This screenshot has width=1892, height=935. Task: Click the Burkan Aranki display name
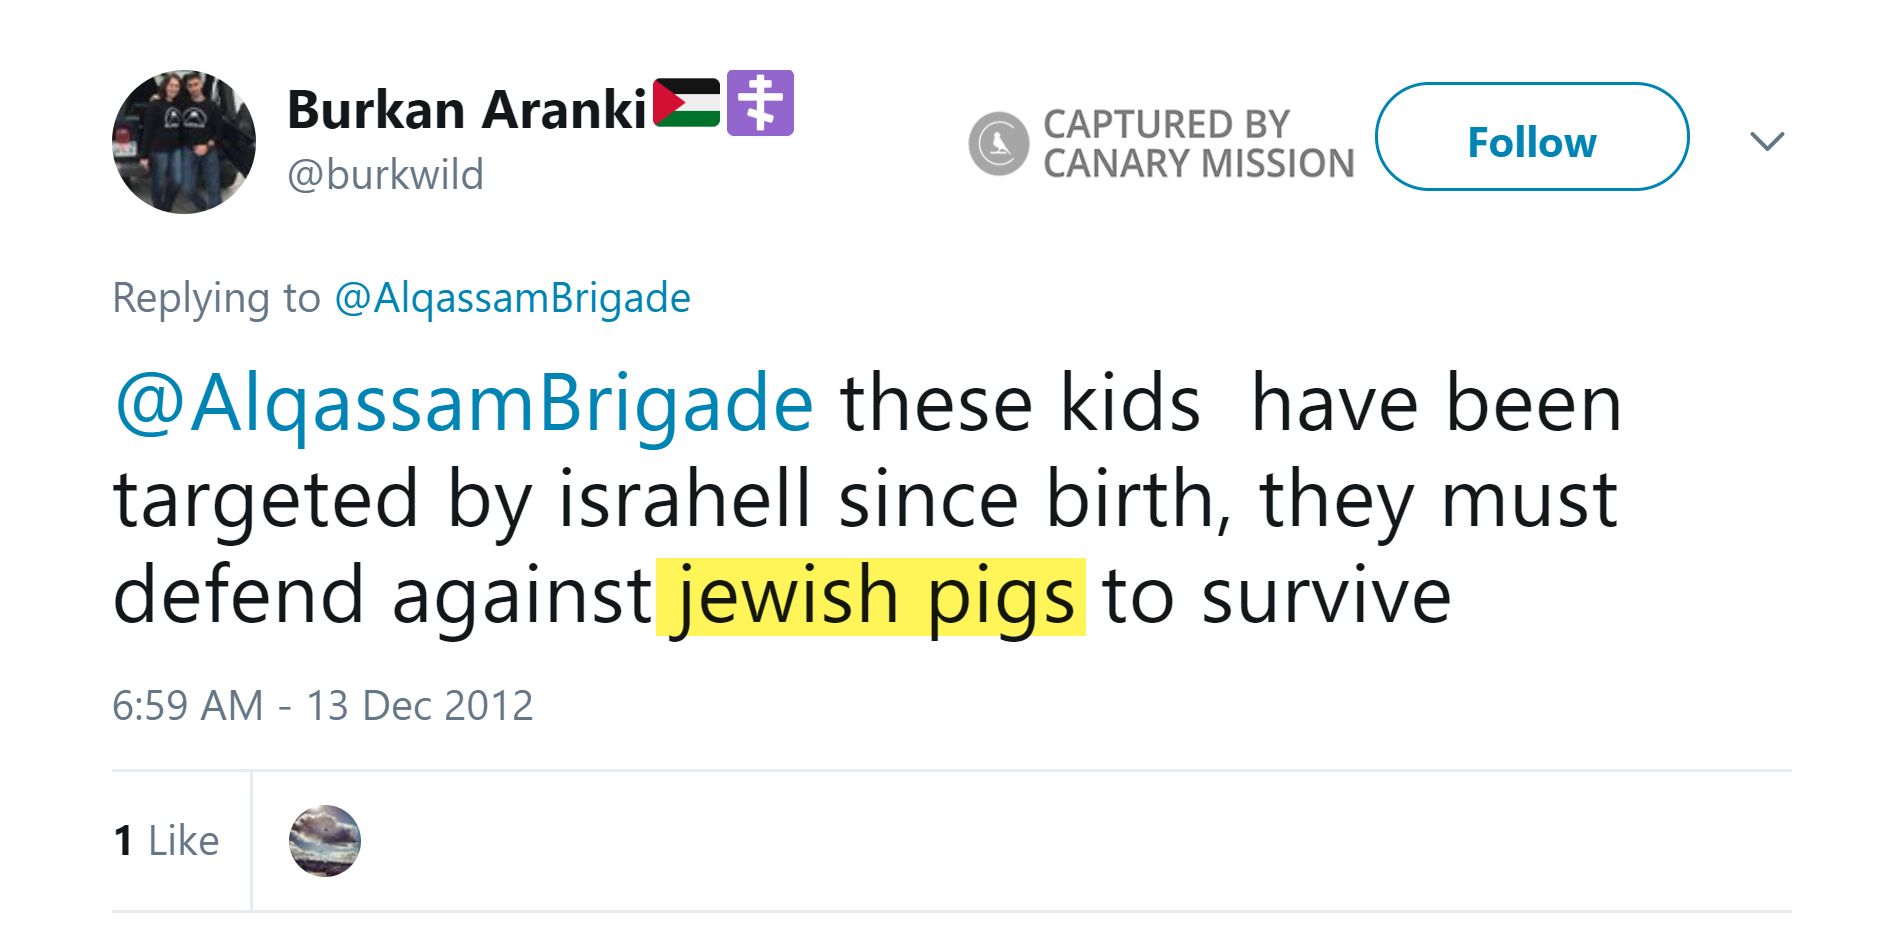[x=466, y=109]
